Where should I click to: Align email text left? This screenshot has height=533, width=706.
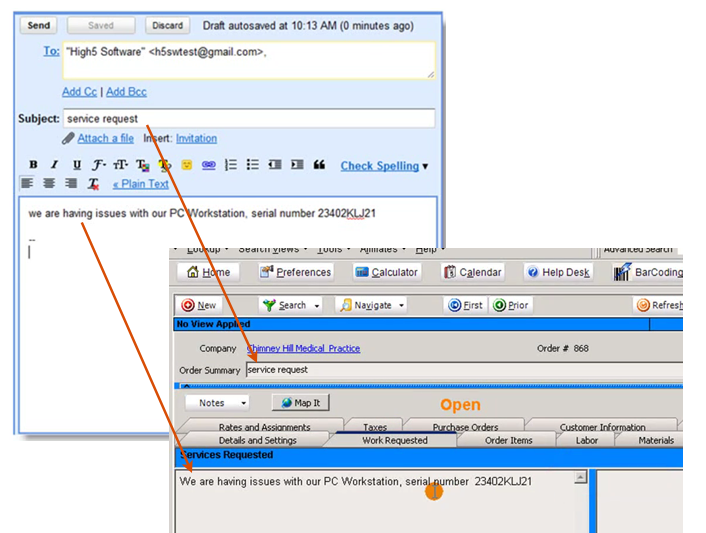click(27, 183)
